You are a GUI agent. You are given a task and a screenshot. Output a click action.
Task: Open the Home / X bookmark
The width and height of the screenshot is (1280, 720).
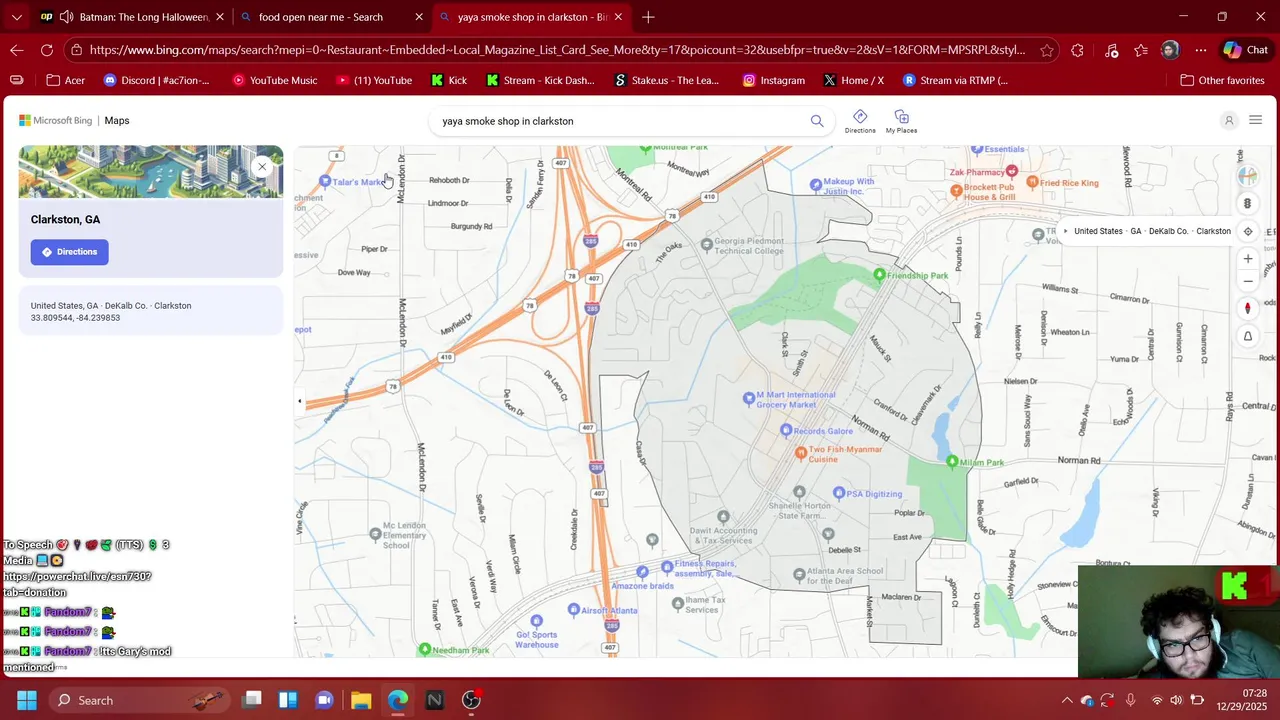pos(853,80)
